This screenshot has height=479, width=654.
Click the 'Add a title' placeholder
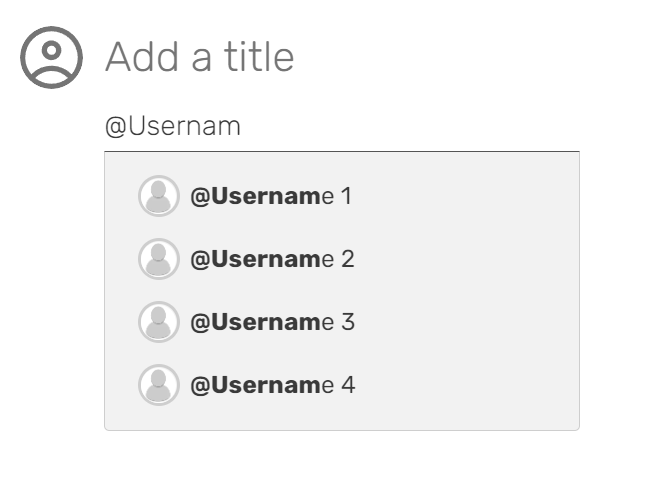tap(199, 57)
